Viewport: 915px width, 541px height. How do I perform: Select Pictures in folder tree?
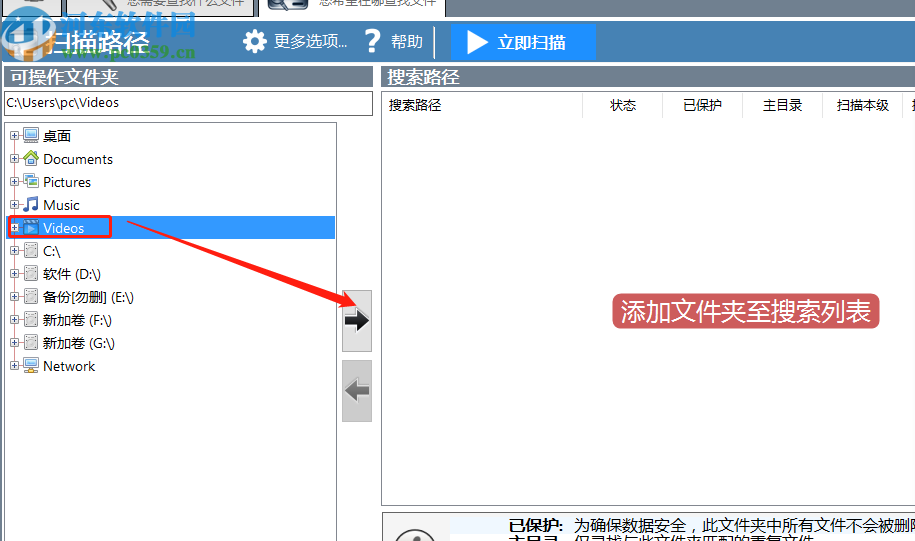point(67,182)
